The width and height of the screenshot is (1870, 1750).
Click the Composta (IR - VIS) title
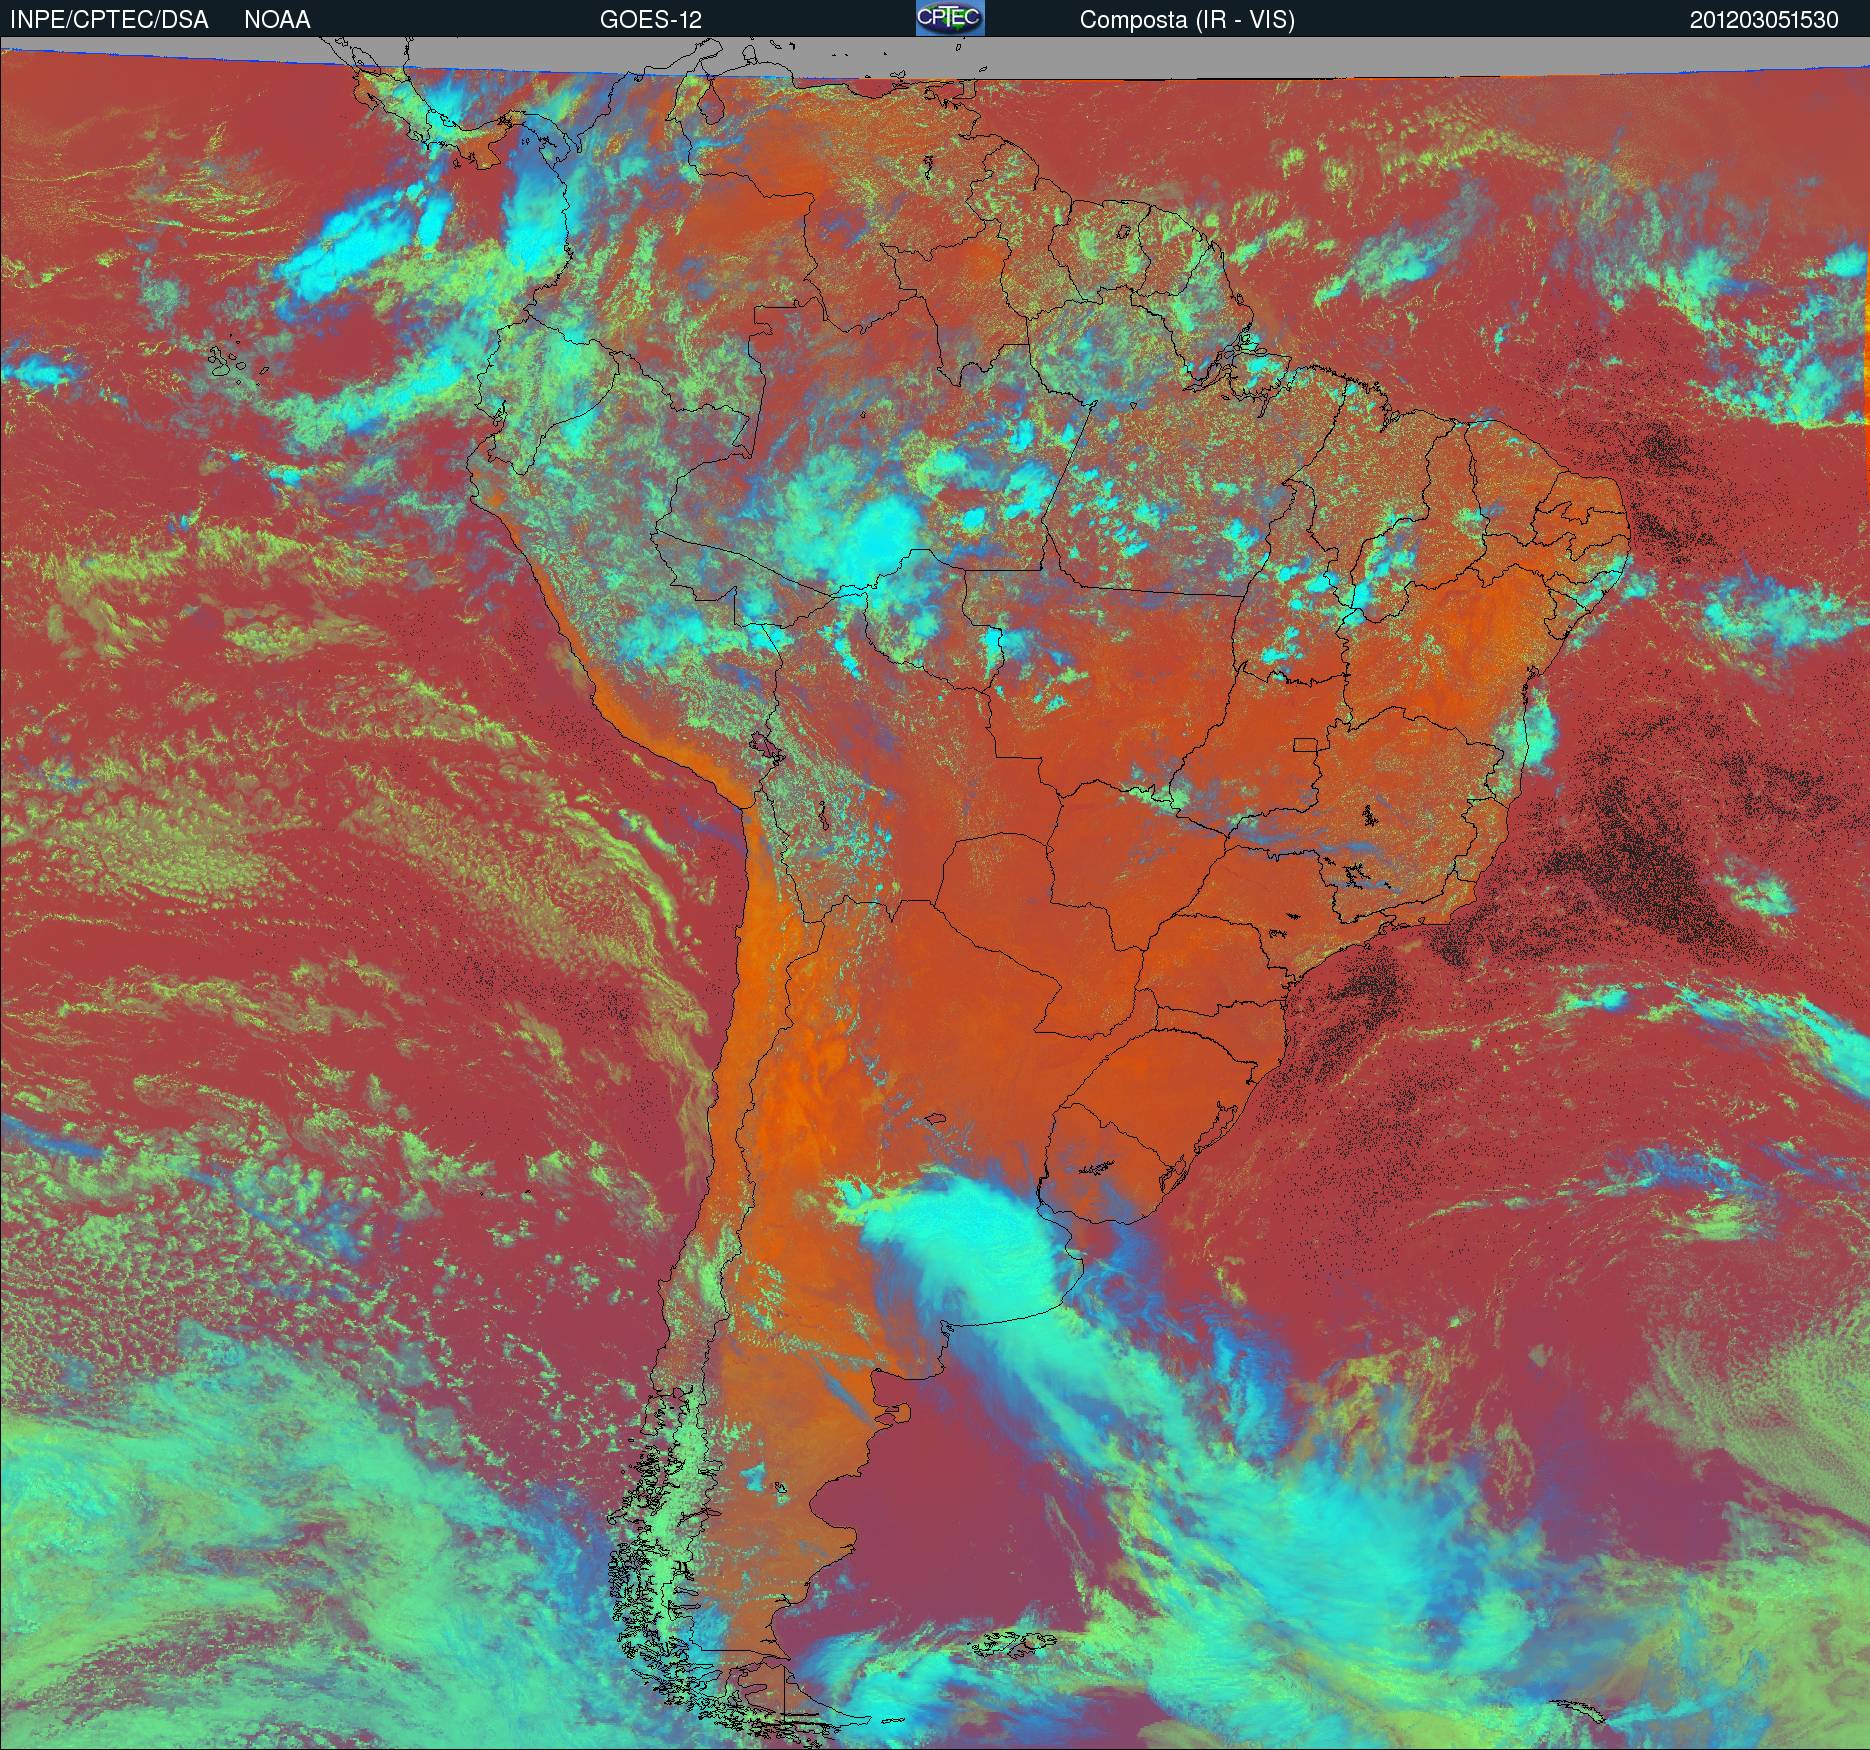[x=1187, y=20]
